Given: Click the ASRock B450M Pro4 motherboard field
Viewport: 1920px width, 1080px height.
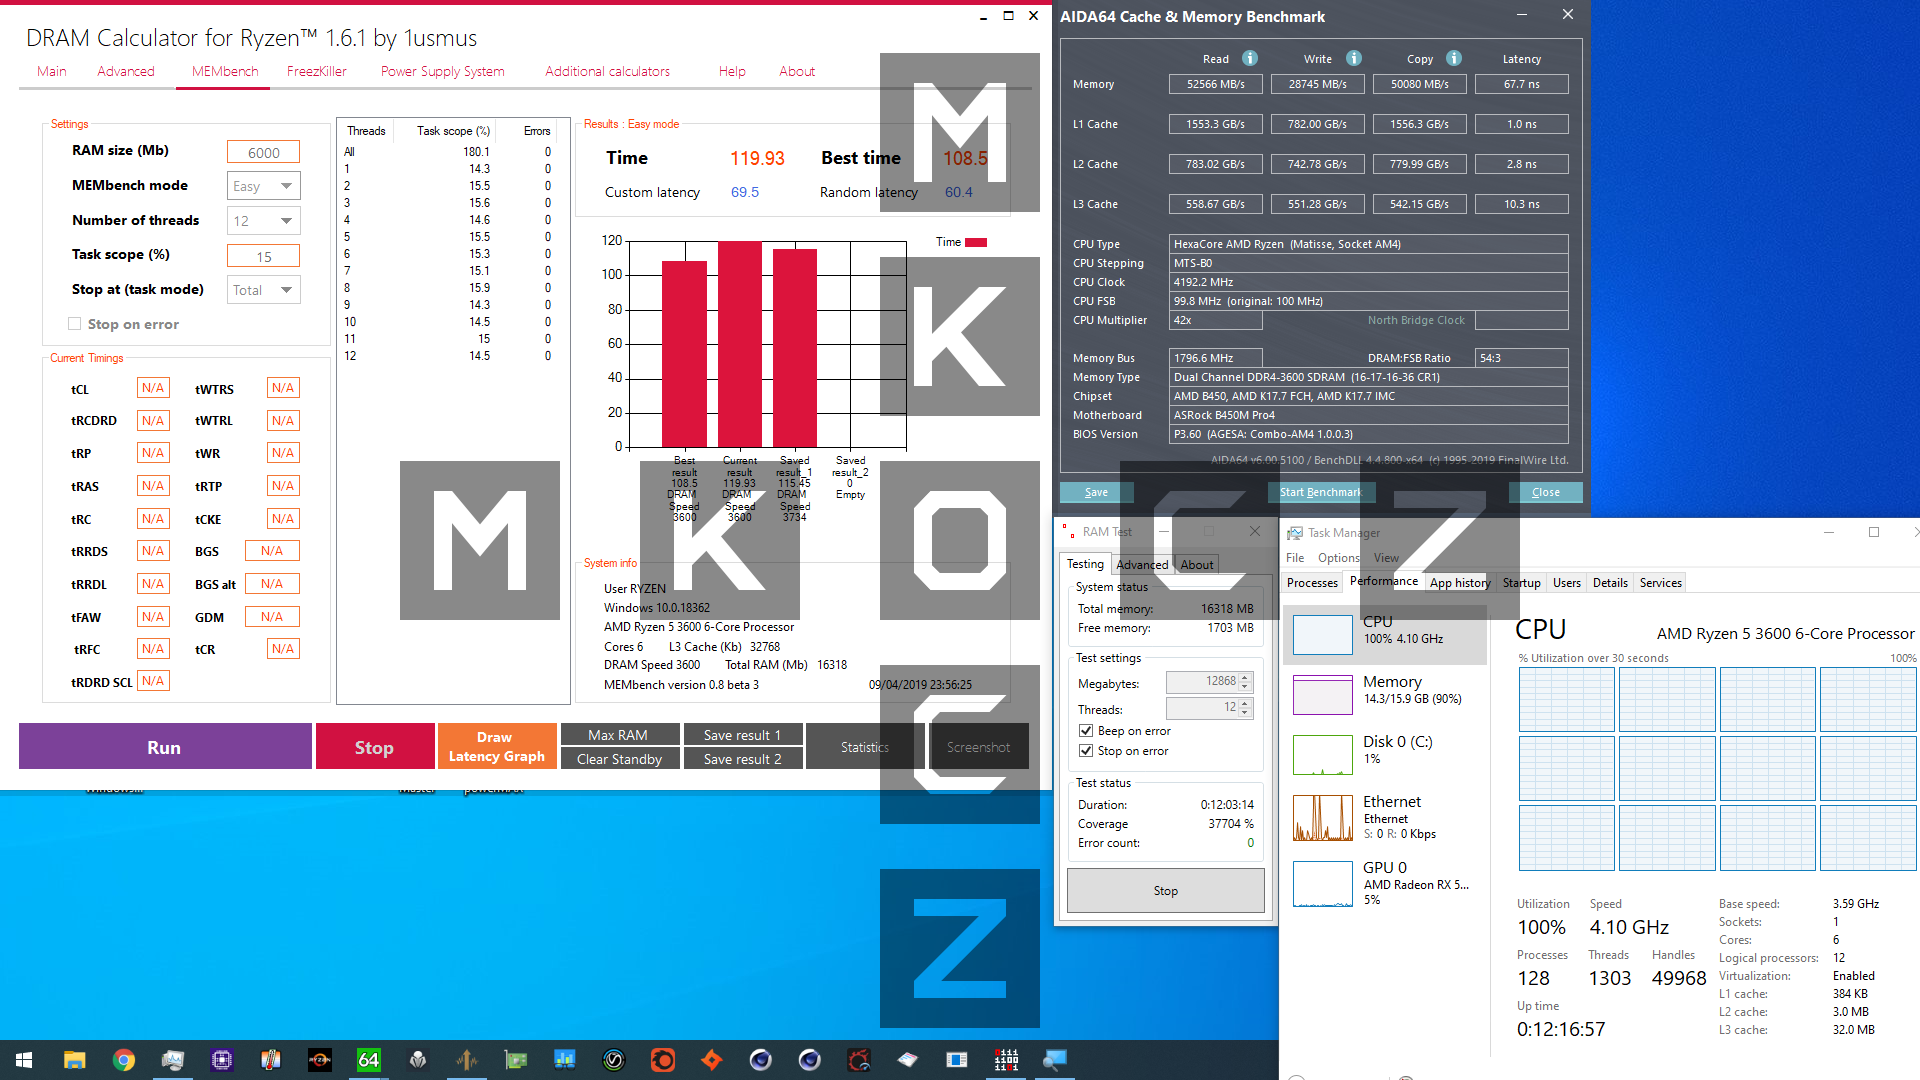Looking at the screenshot, I should coord(1369,415).
